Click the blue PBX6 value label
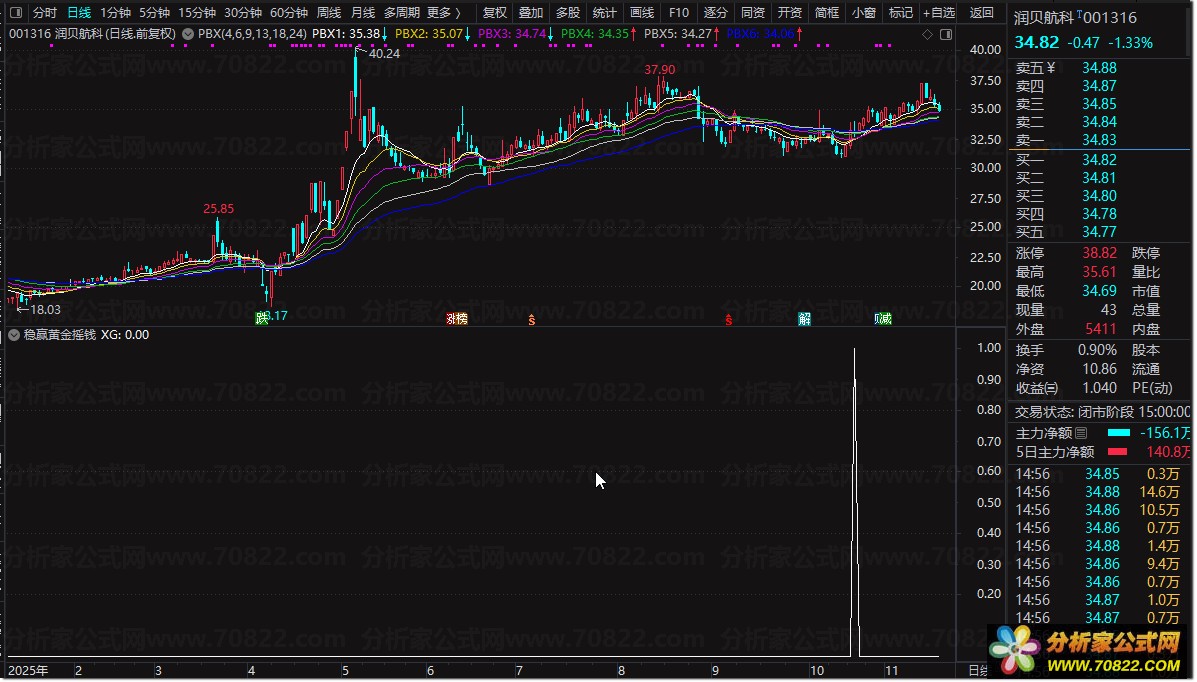 tap(760, 34)
